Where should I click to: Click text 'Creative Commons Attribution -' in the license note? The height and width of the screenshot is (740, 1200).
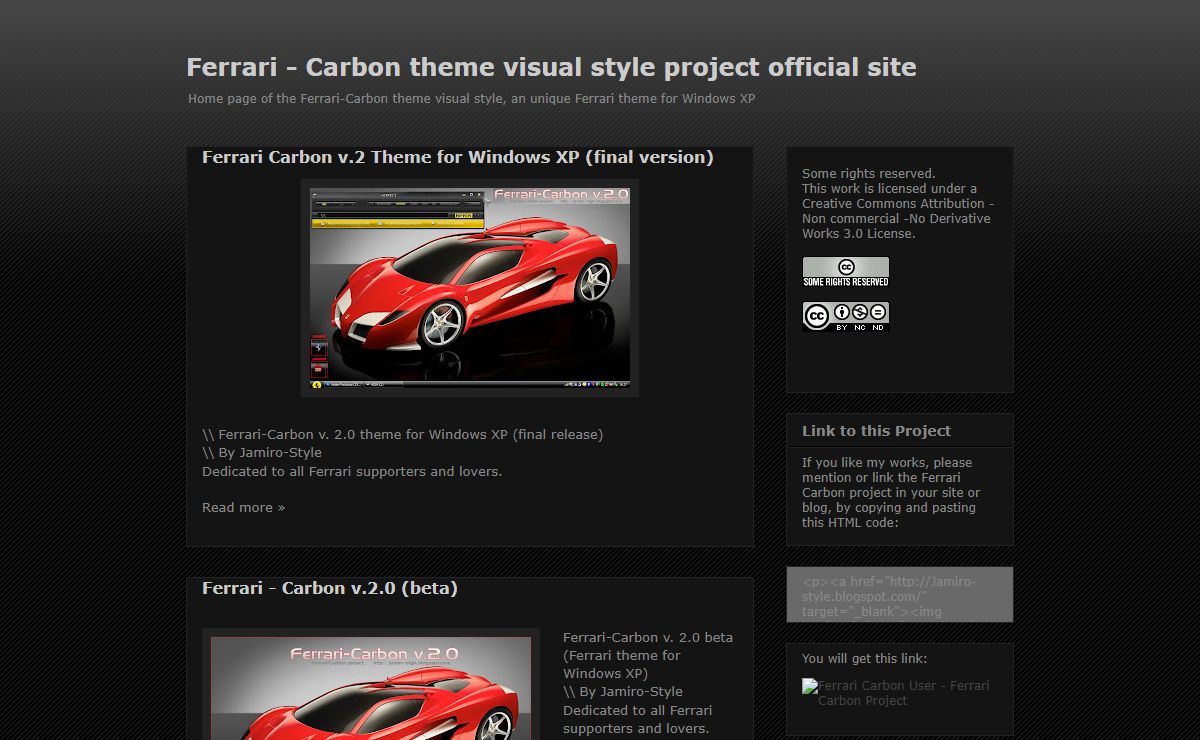click(x=898, y=203)
